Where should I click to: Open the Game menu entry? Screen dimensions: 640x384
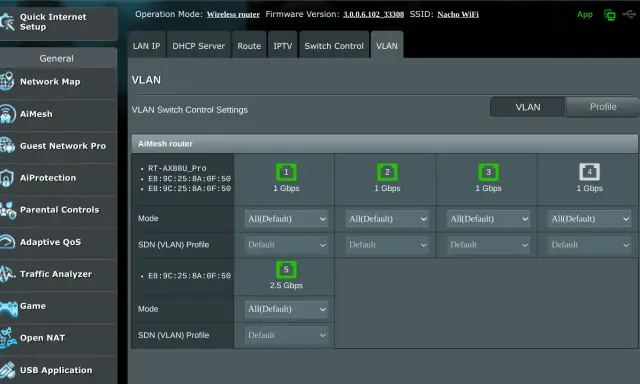point(58,306)
